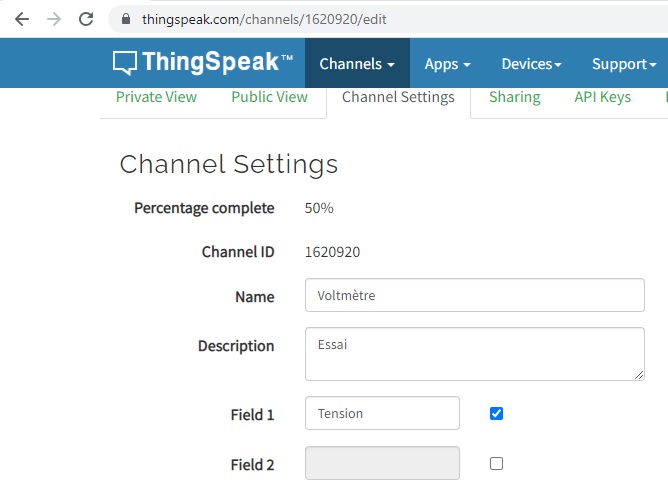Screen dimensions: 668x495
Task: Go to the API Keys tab
Action: pos(602,97)
